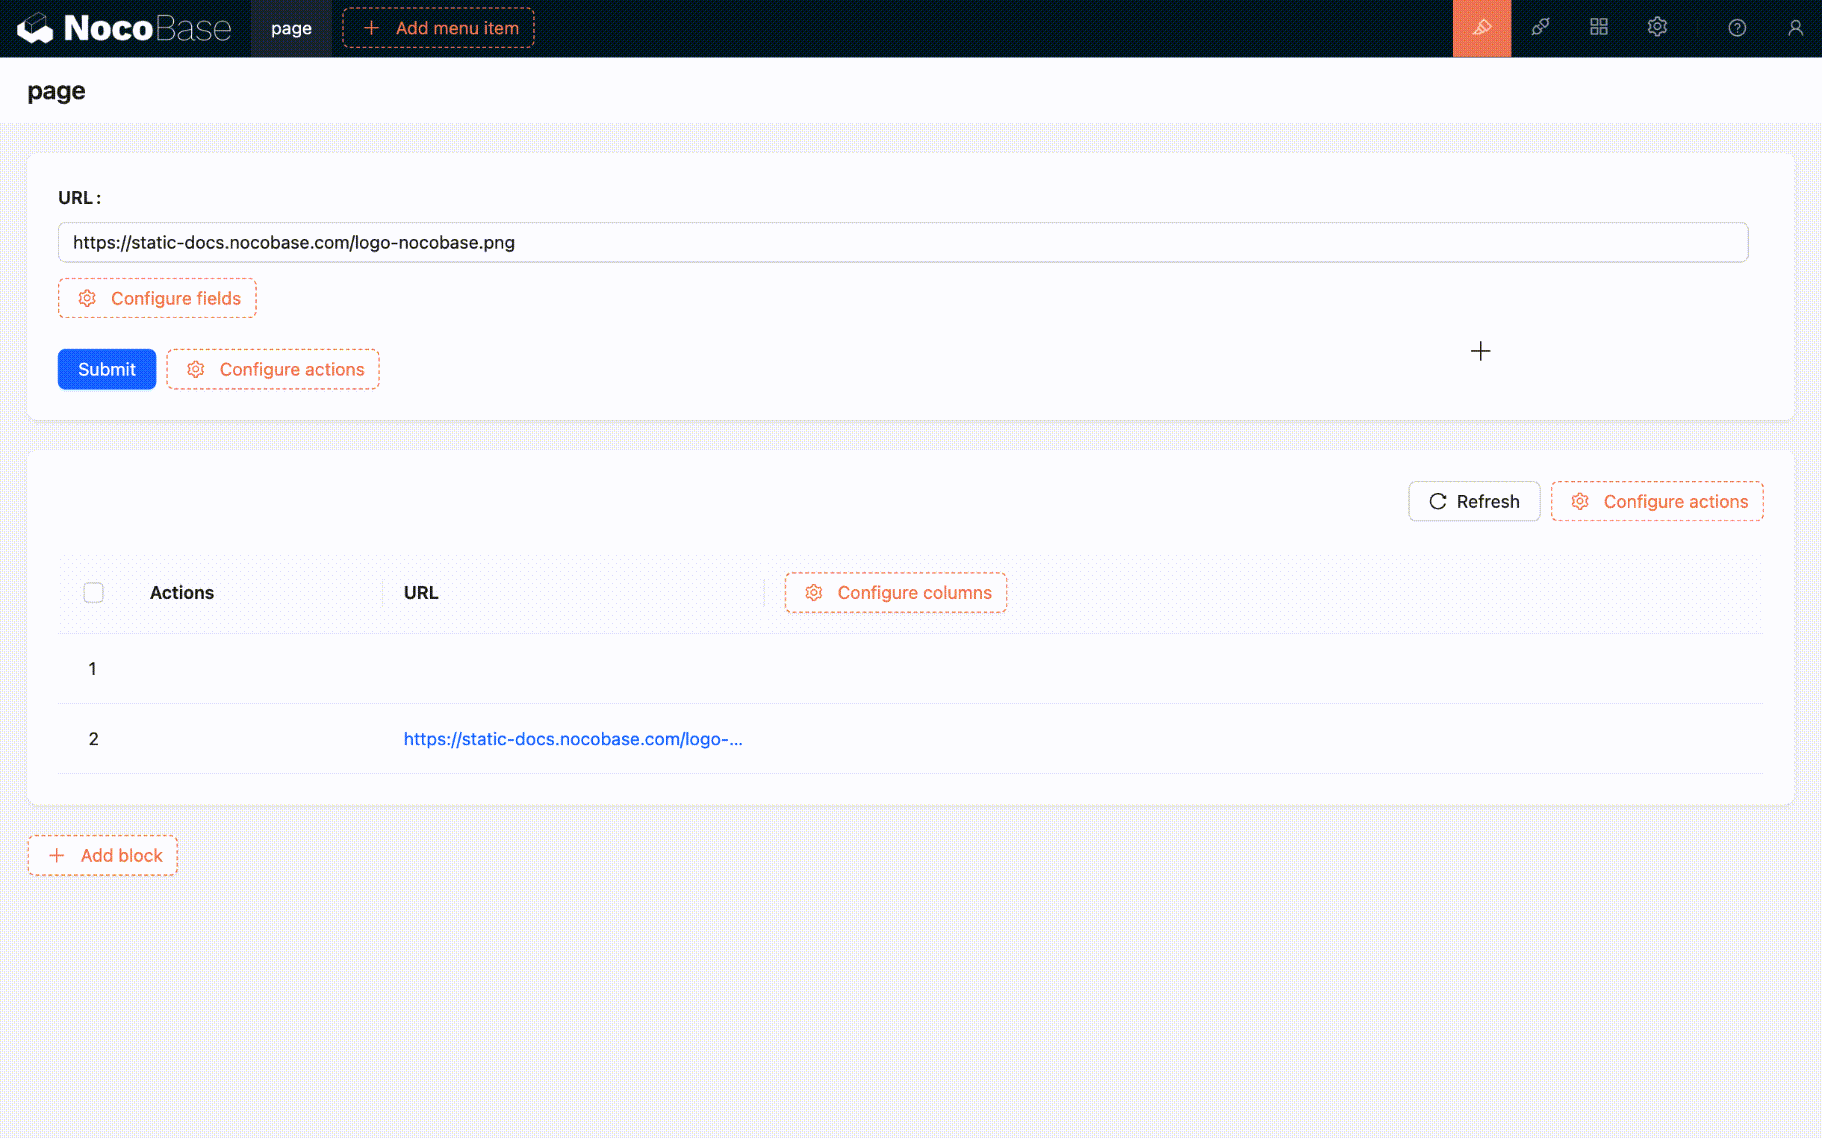Open the data source grid icon
Viewport: 1822px width, 1138px height.
1599,28
